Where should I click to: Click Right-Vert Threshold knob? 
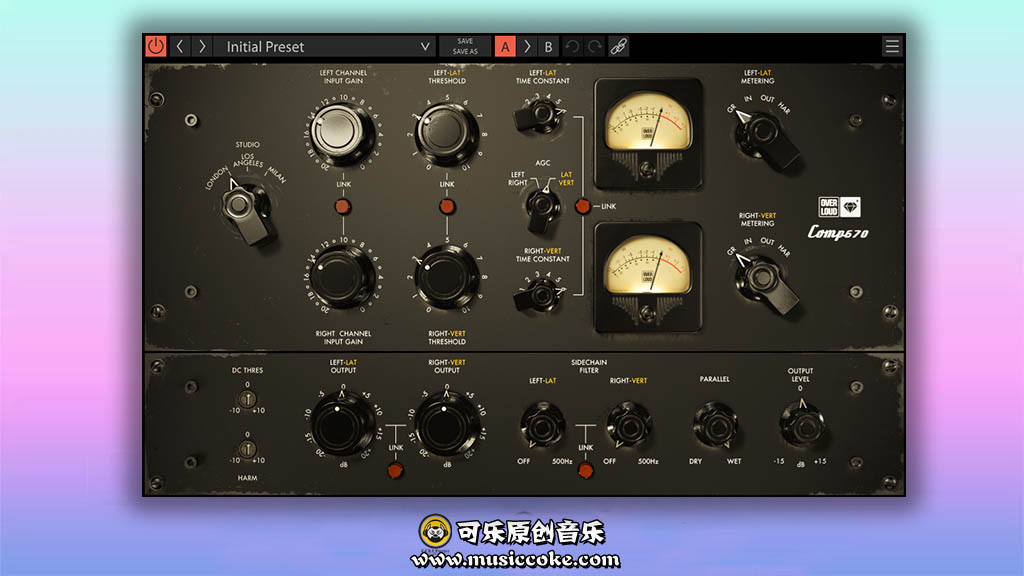tap(447, 276)
